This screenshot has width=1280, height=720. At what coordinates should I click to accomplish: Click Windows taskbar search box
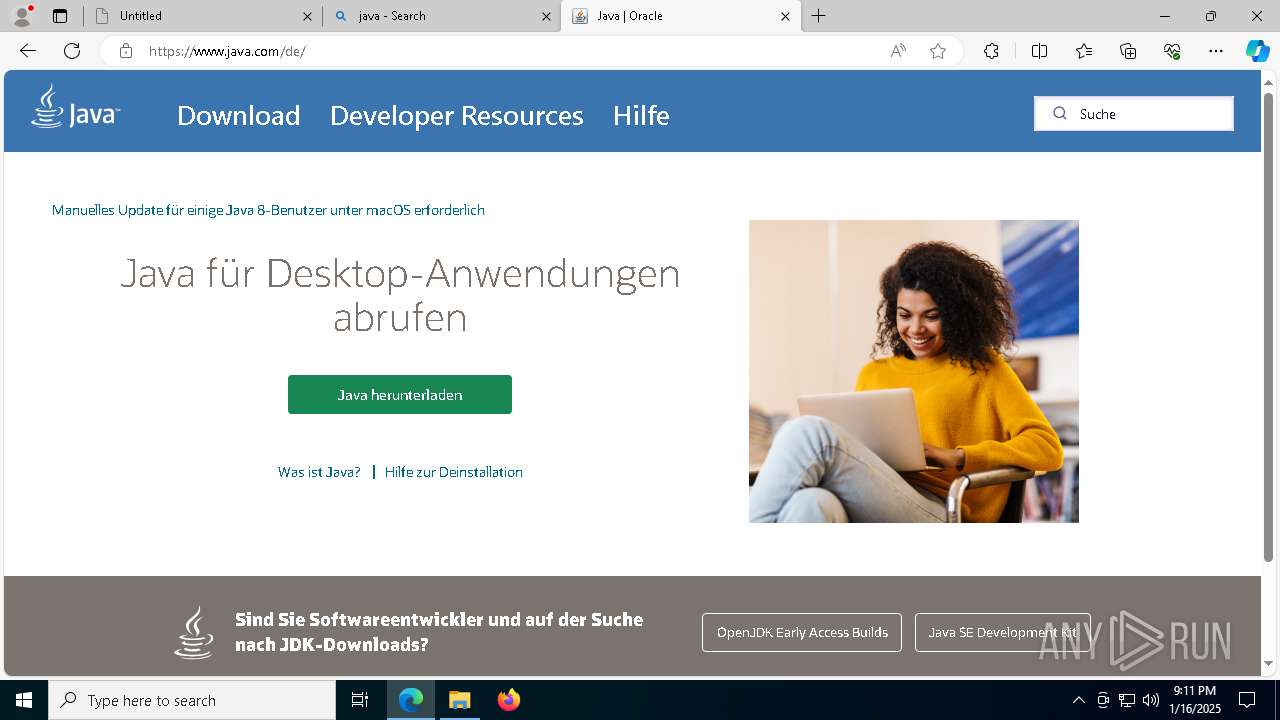tap(192, 700)
